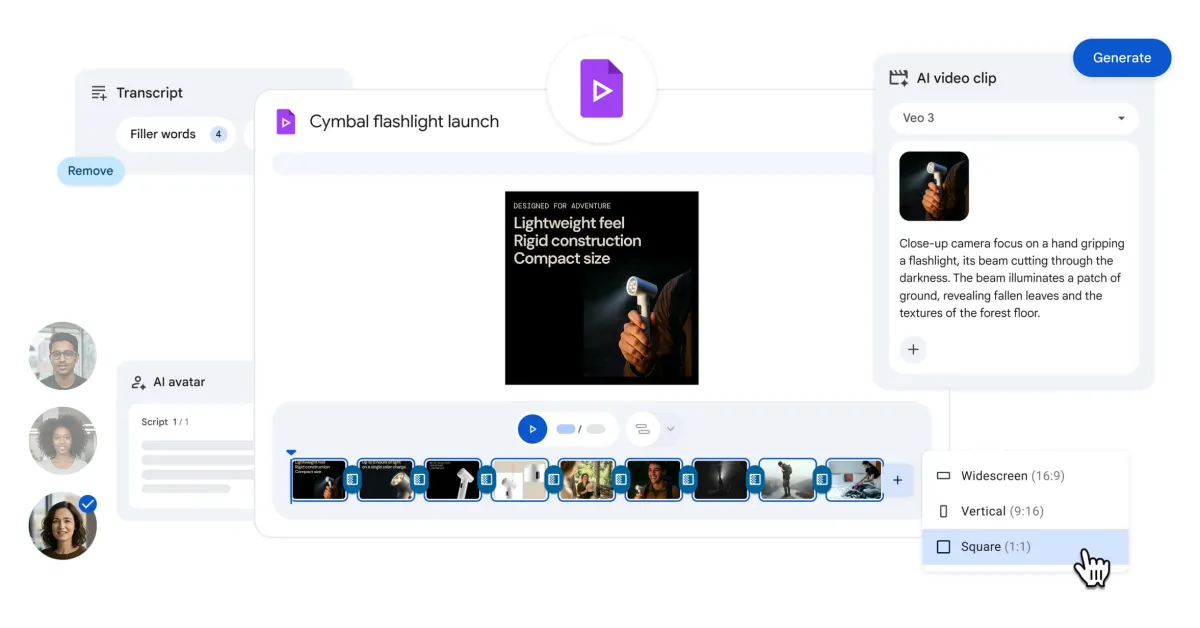
Task: Open the Filler words menu
Action: click(x=176, y=133)
